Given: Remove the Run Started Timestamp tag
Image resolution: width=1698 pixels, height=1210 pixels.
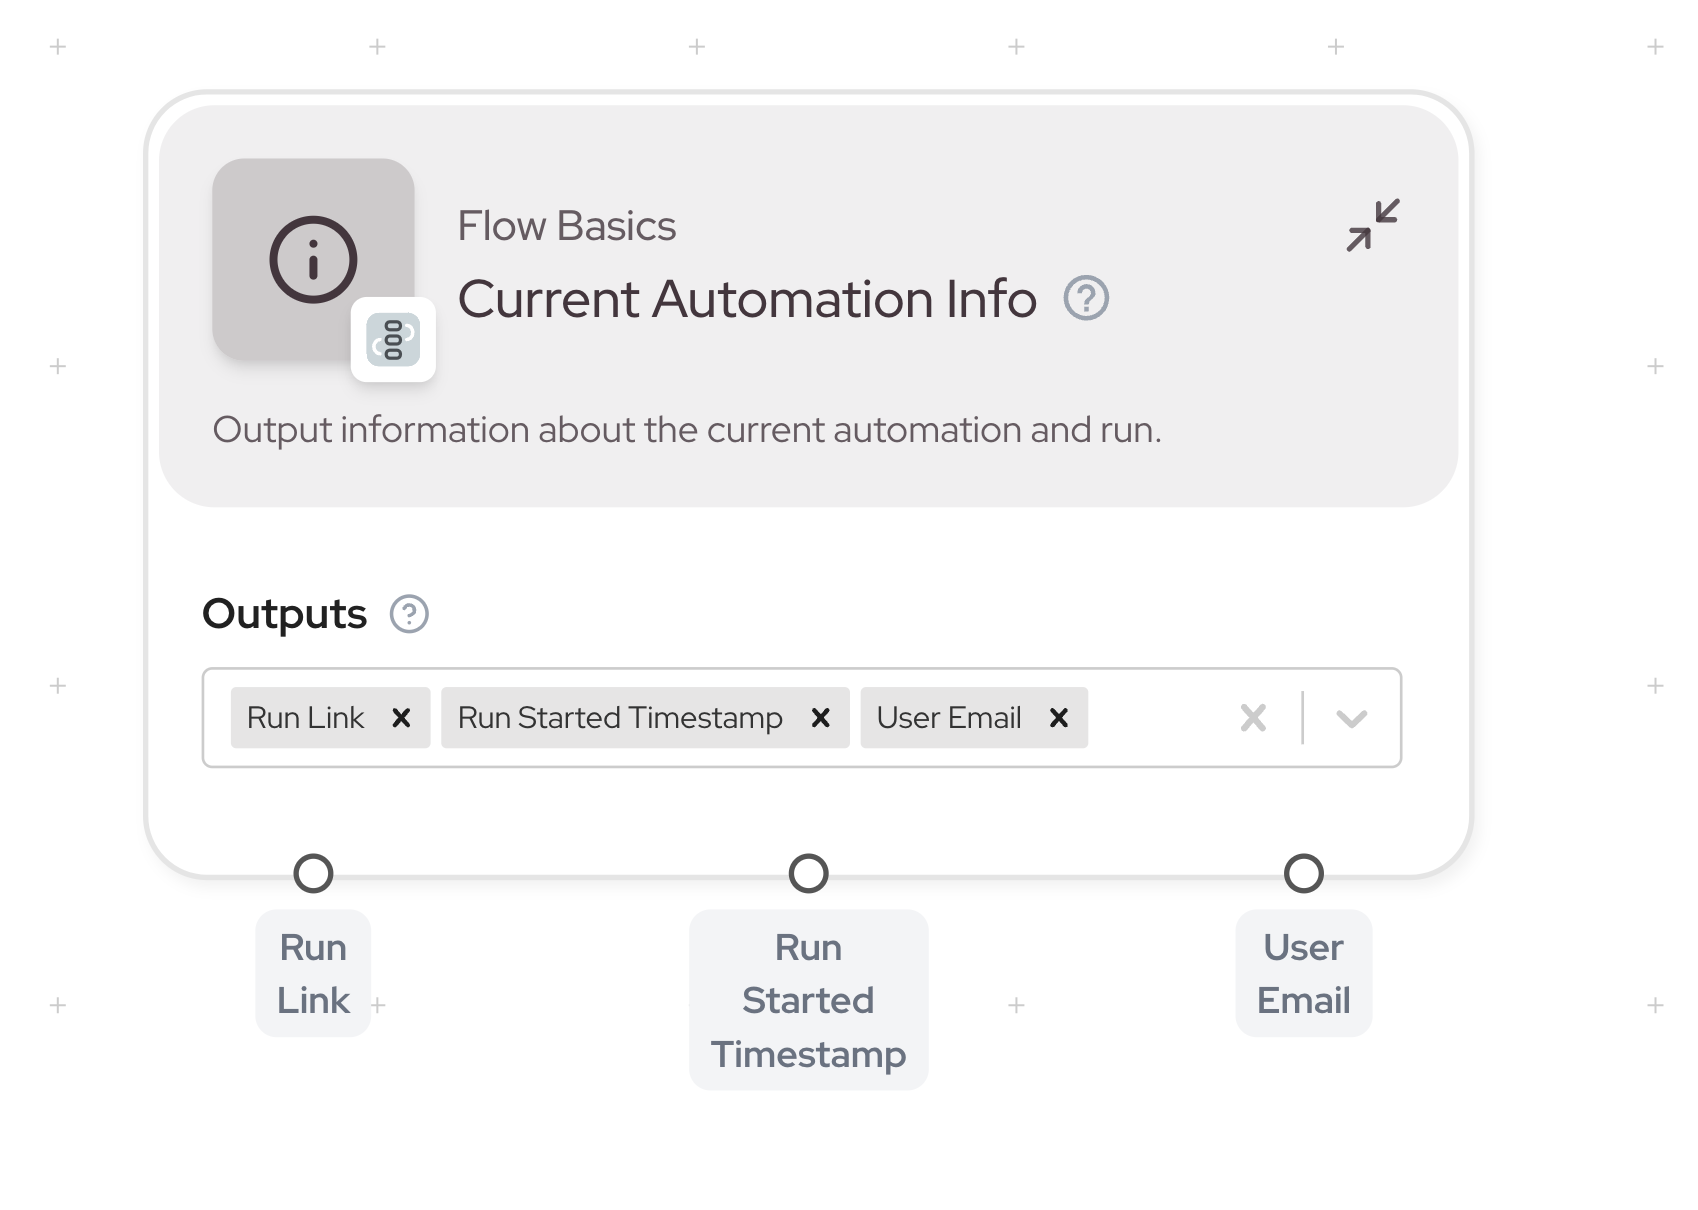Looking at the screenshot, I should 821,718.
